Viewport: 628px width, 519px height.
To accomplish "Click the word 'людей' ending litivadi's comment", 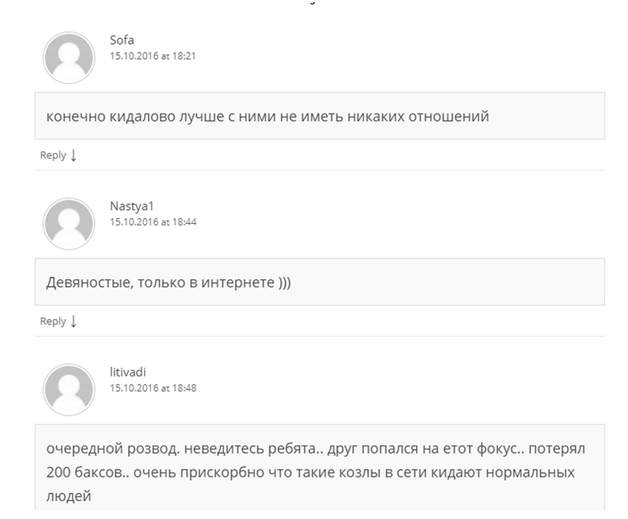I will coord(69,496).
